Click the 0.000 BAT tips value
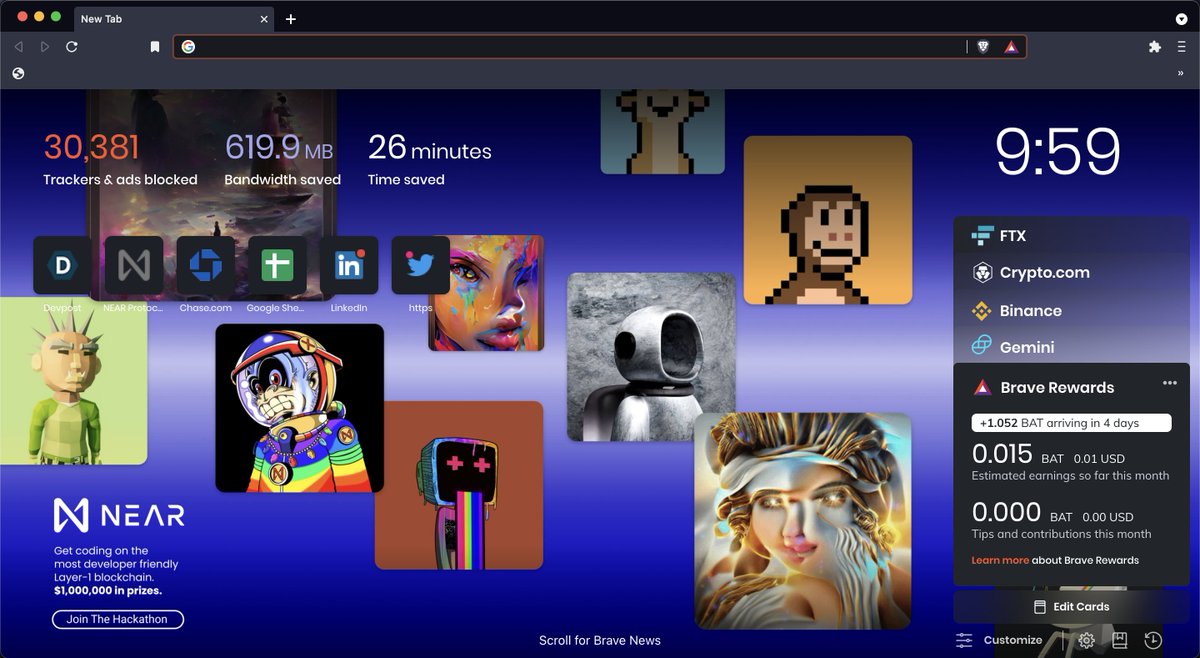 [x=1006, y=512]
